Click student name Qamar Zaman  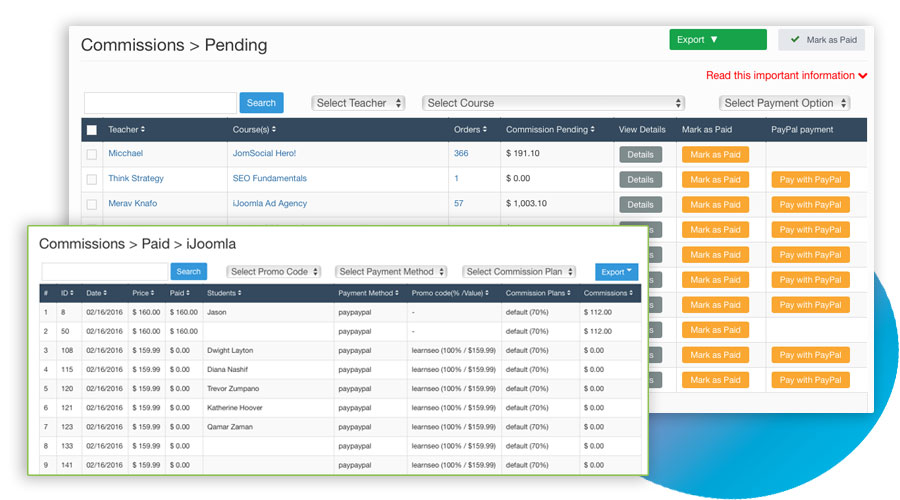230,427
